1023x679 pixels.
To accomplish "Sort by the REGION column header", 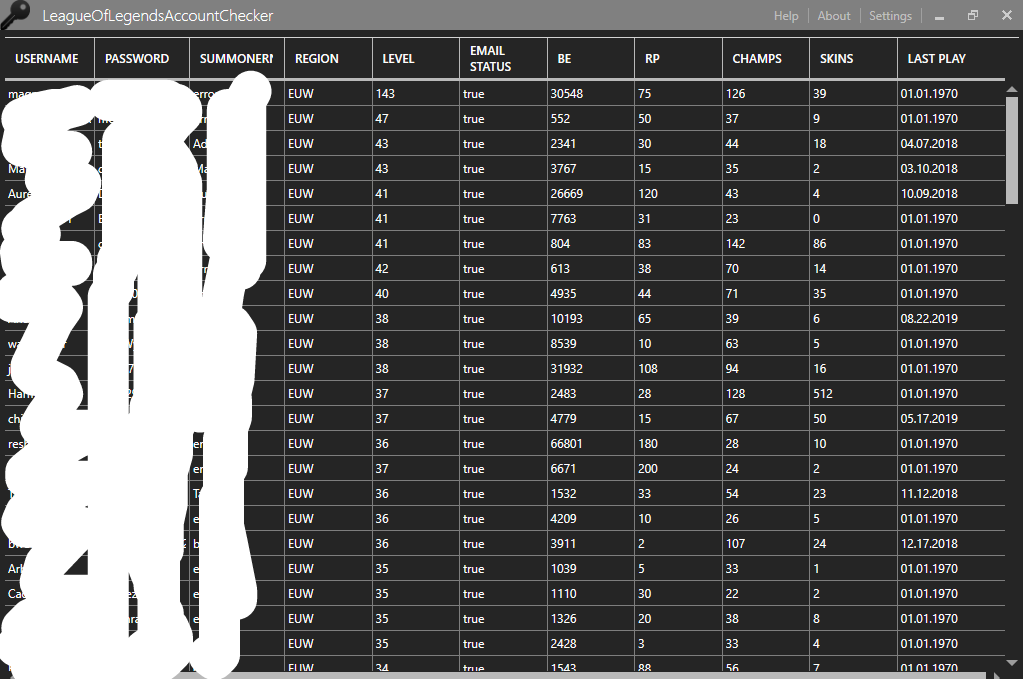I will click(329, 59).
